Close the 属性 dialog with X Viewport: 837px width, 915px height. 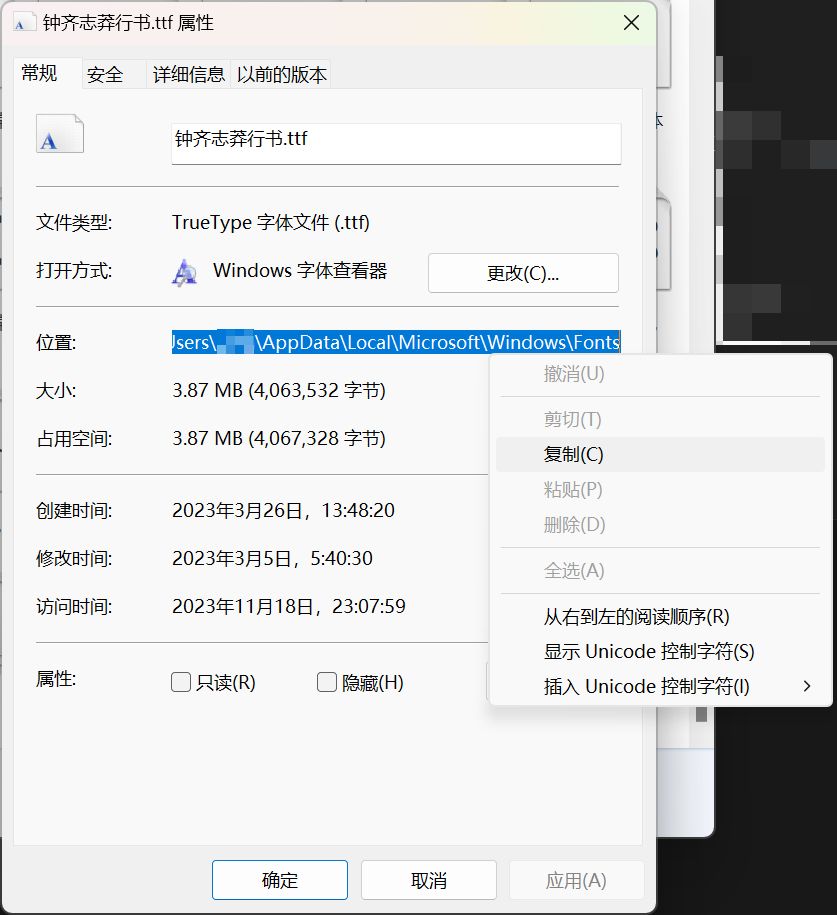point(631,23)
